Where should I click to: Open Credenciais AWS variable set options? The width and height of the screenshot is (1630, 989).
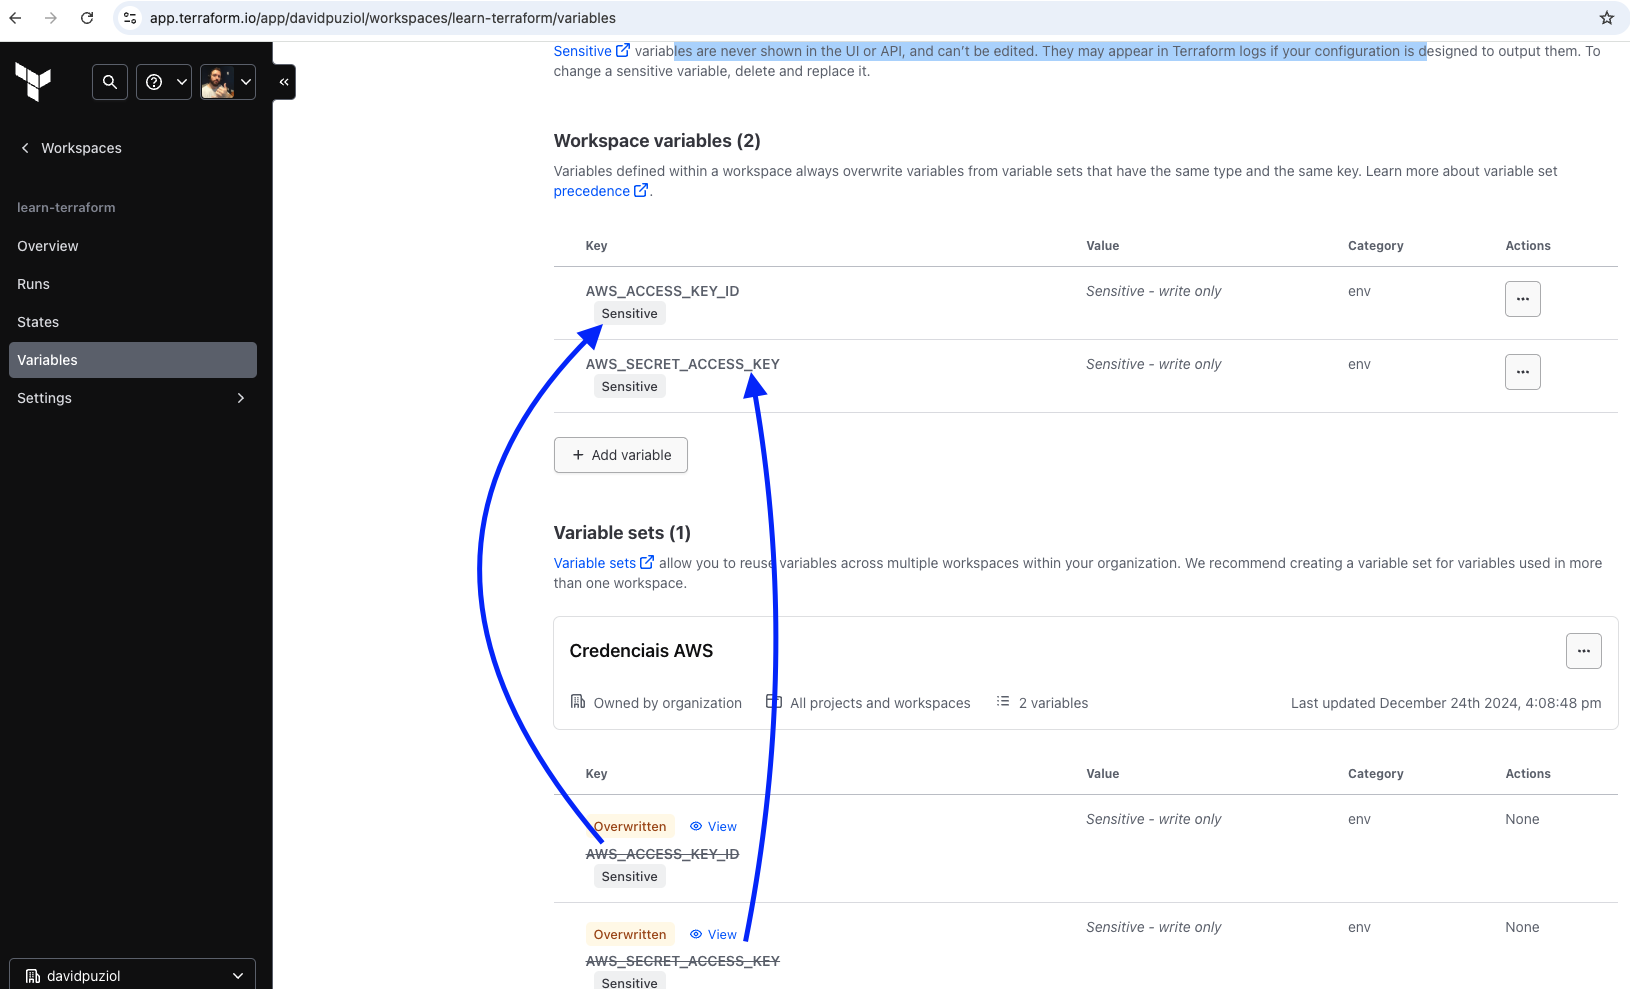point(1583,651)
